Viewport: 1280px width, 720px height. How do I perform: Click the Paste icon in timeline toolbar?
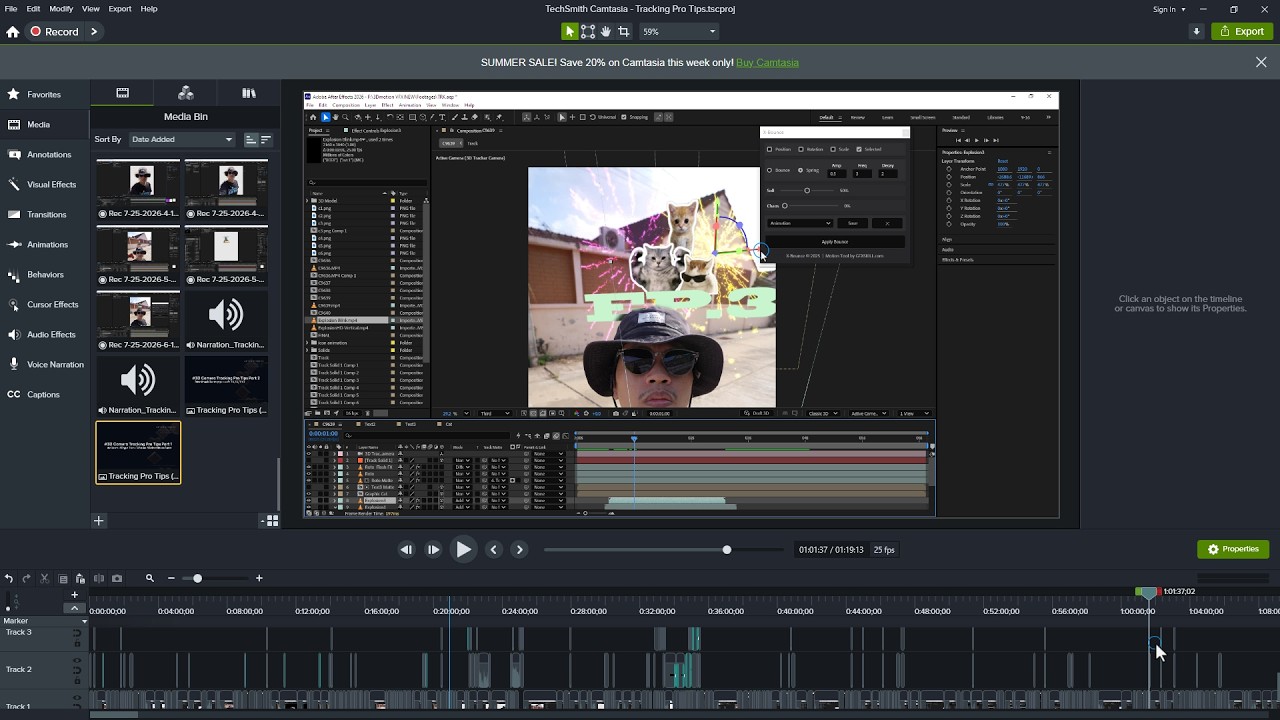pyautogui.click(x=81, y=578)
